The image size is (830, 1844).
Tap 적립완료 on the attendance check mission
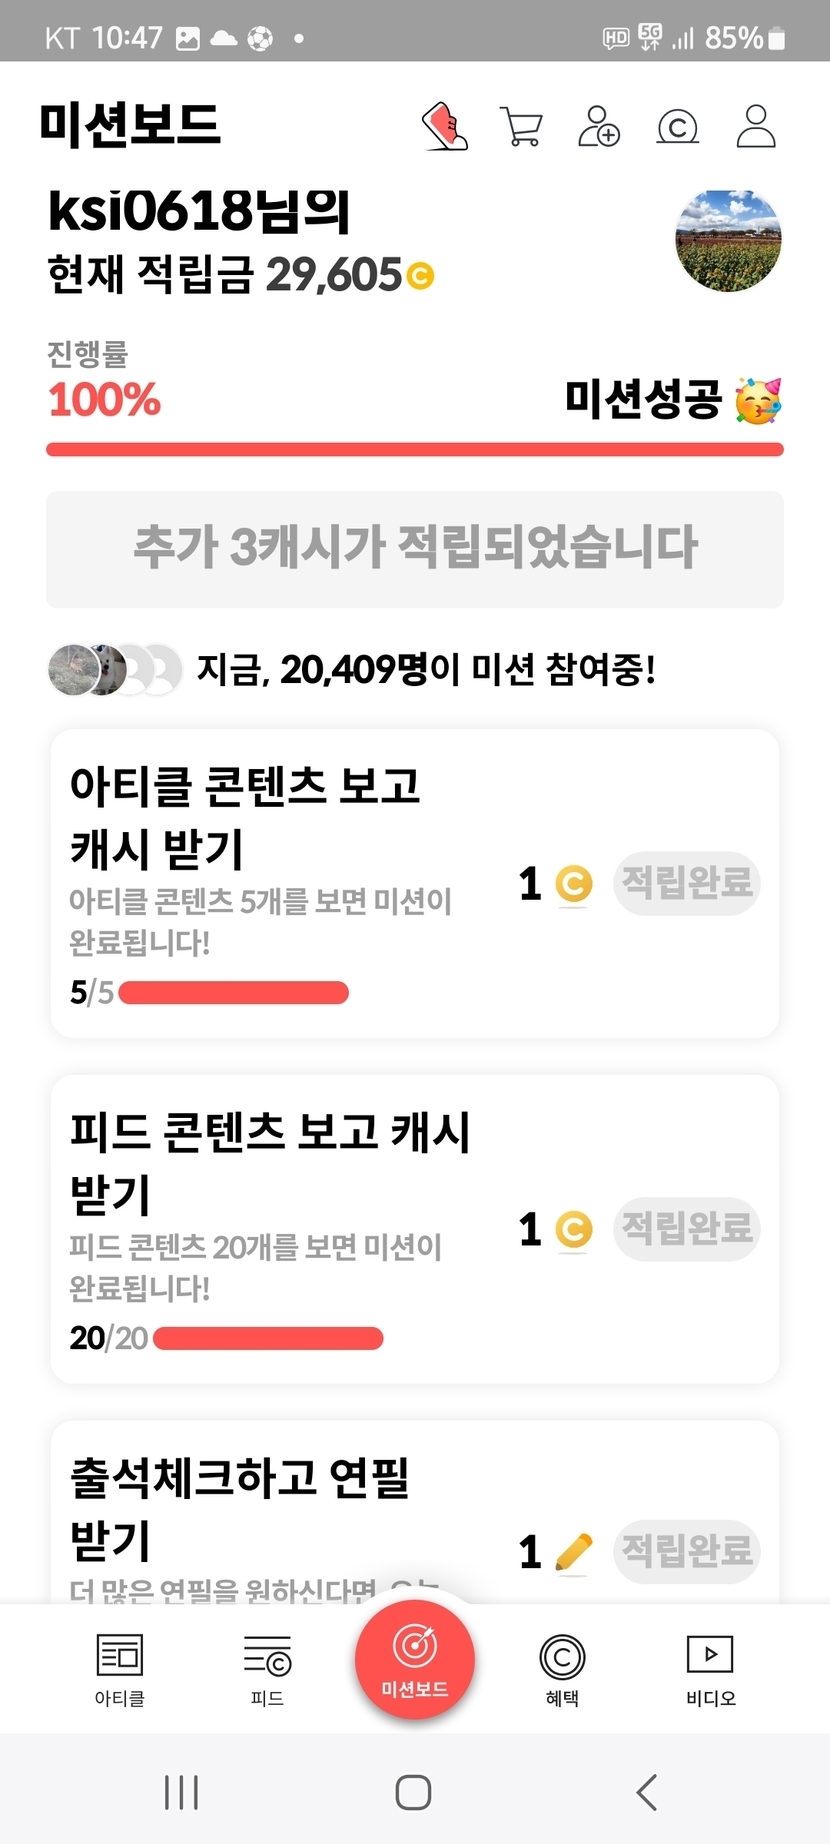(x=686, y=1552)
